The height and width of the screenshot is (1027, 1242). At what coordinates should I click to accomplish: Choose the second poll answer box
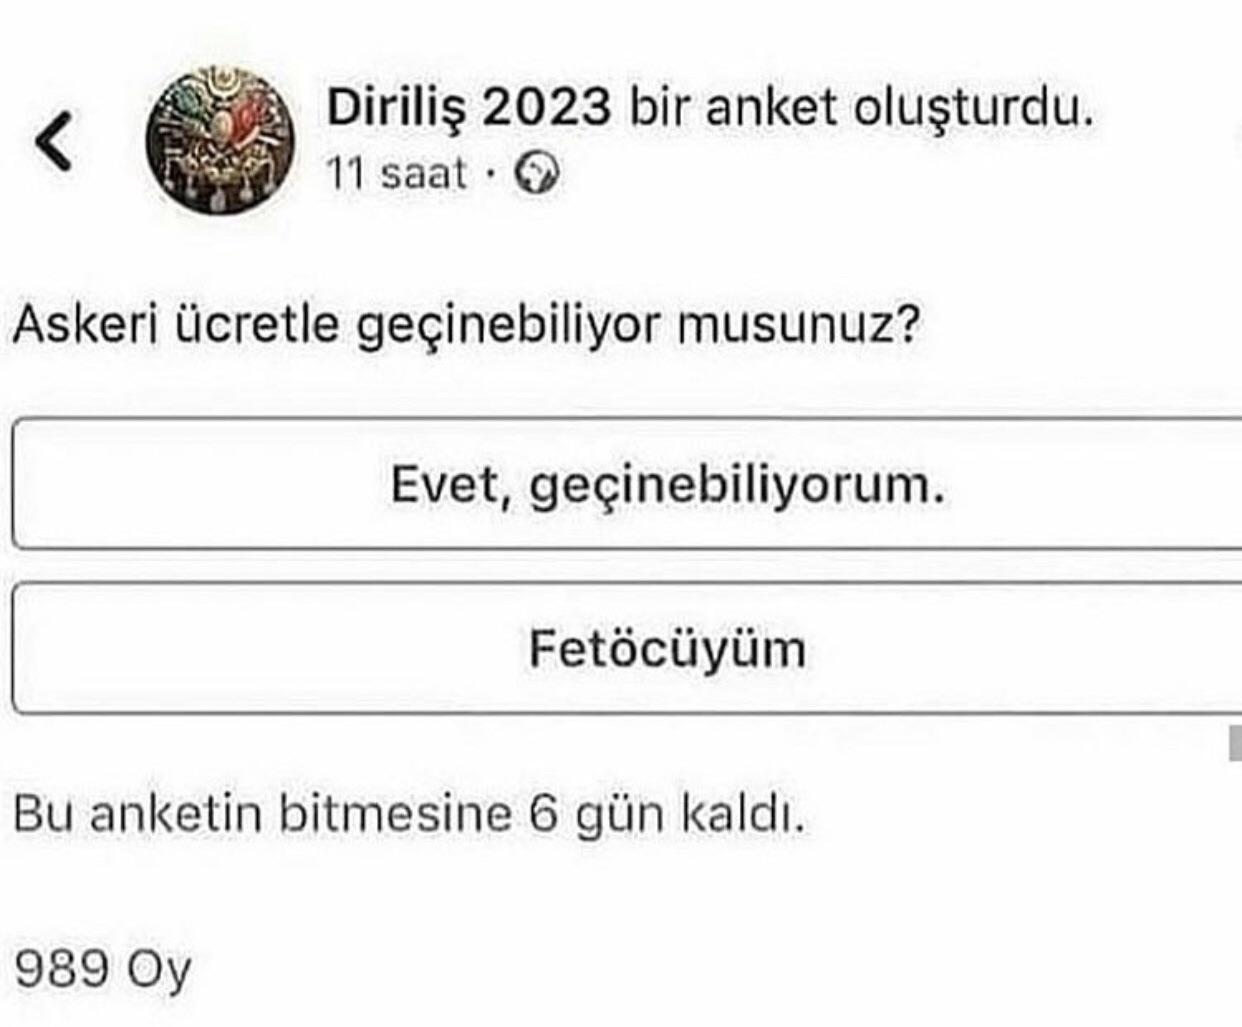coord(627,648)
